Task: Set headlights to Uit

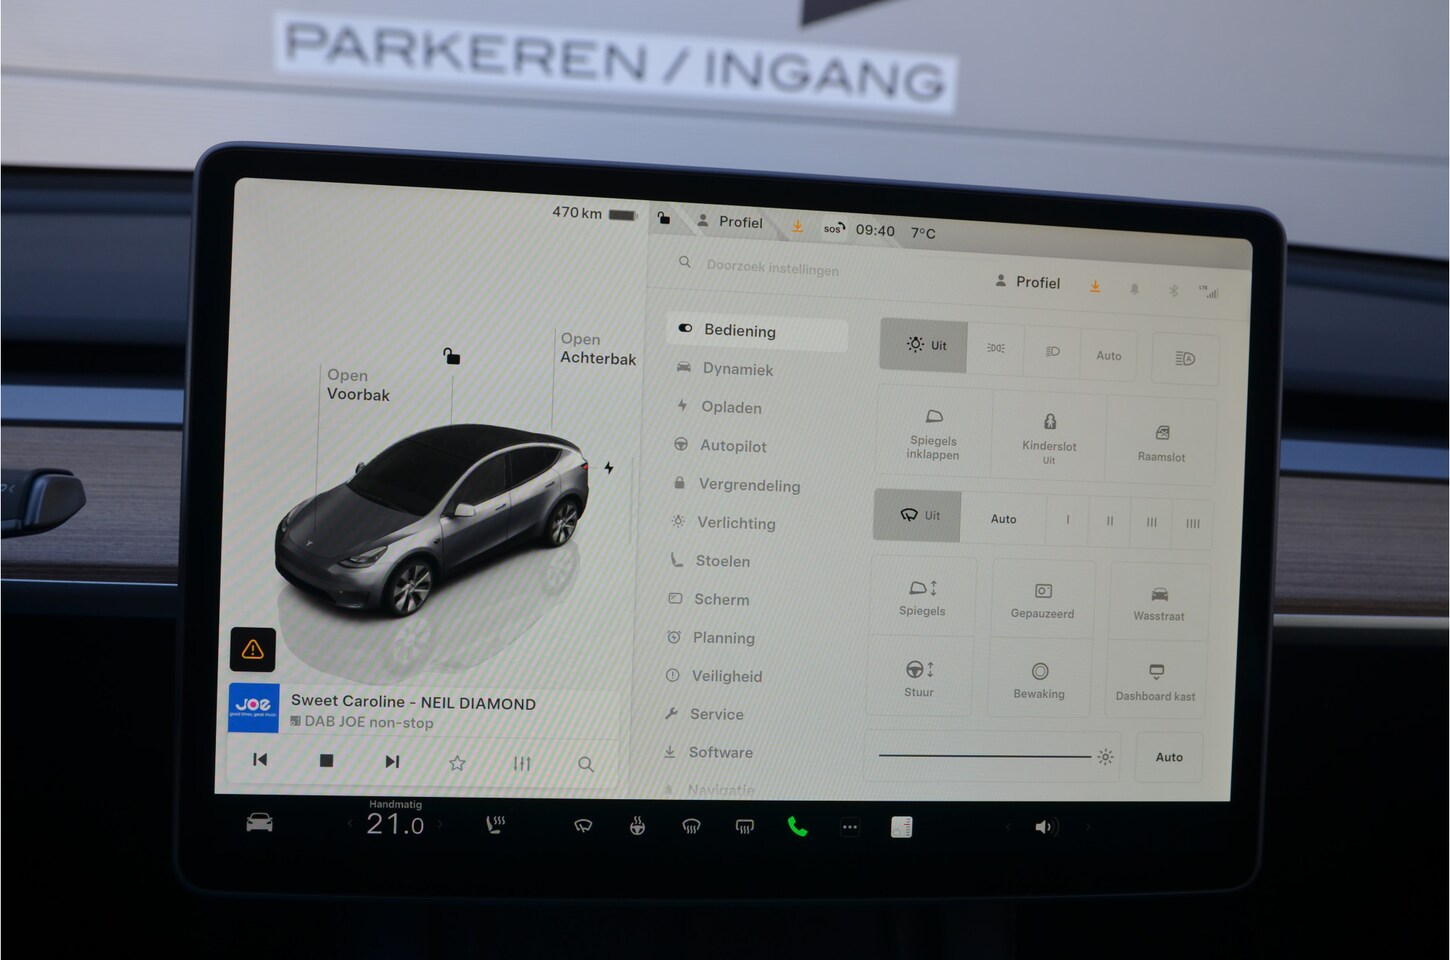Action: pyautogui.click(x=924, y=346)
